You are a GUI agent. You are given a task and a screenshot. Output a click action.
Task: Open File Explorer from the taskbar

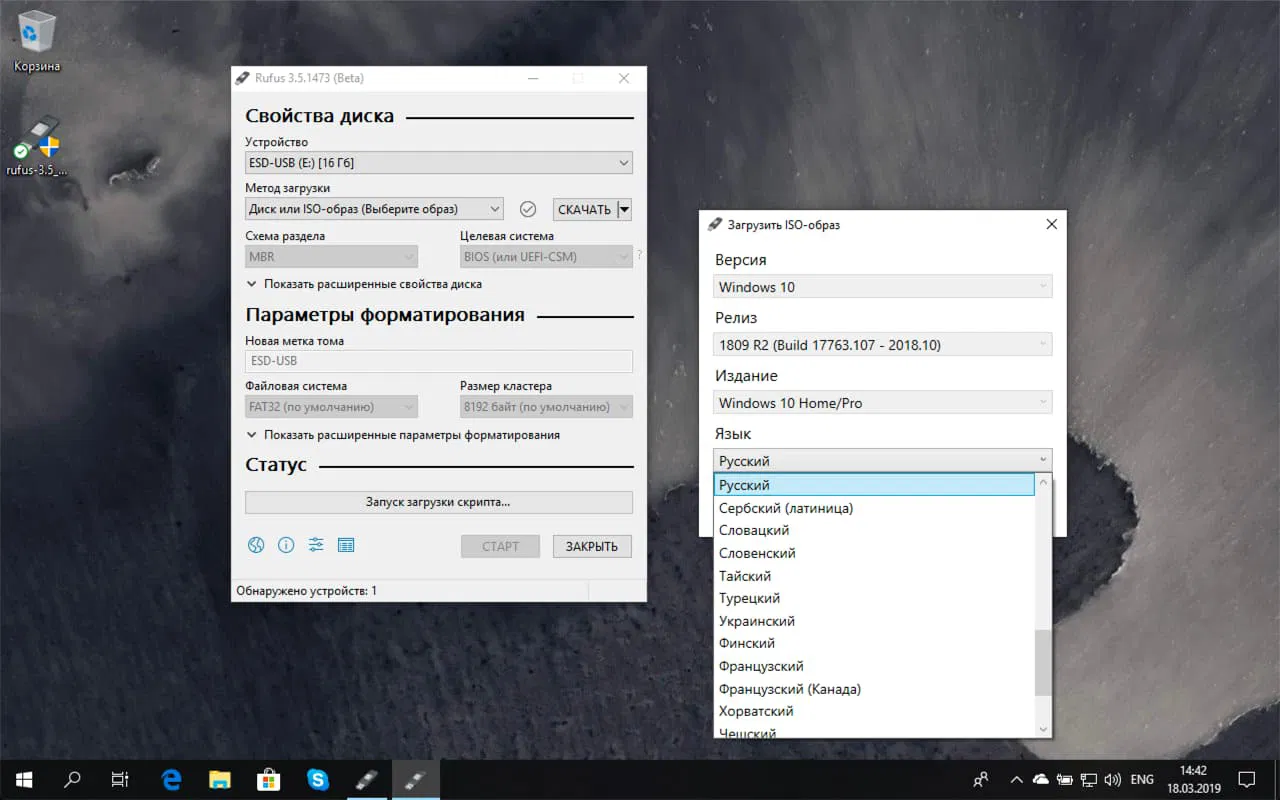(x=220, y=779)
